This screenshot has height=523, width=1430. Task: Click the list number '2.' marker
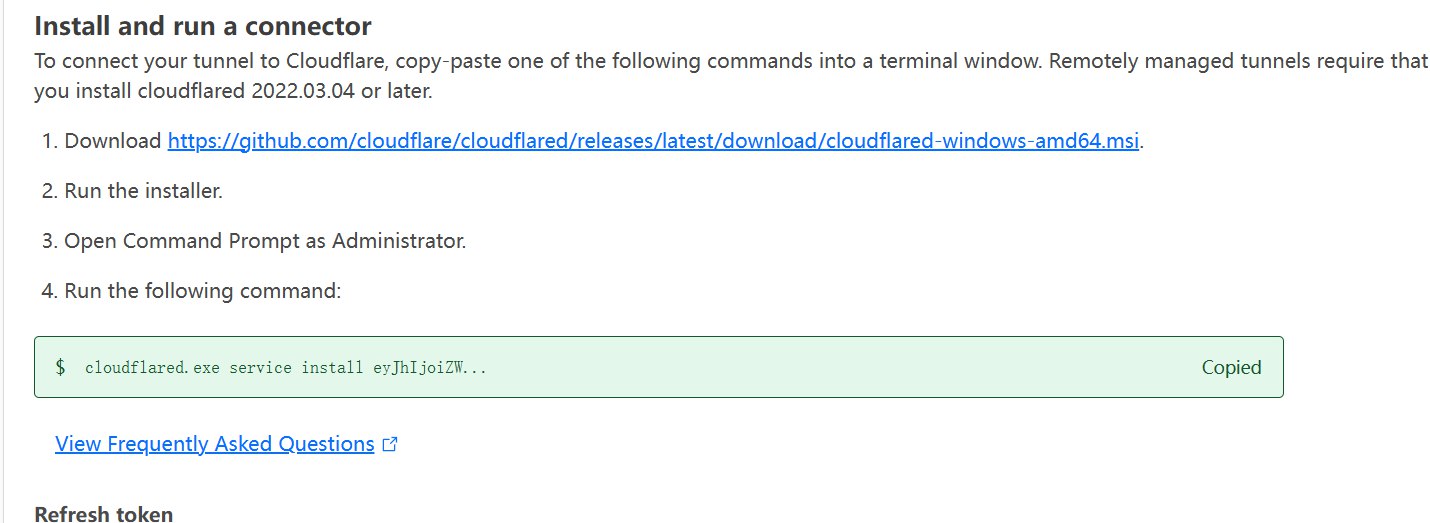tap(50, 191)
